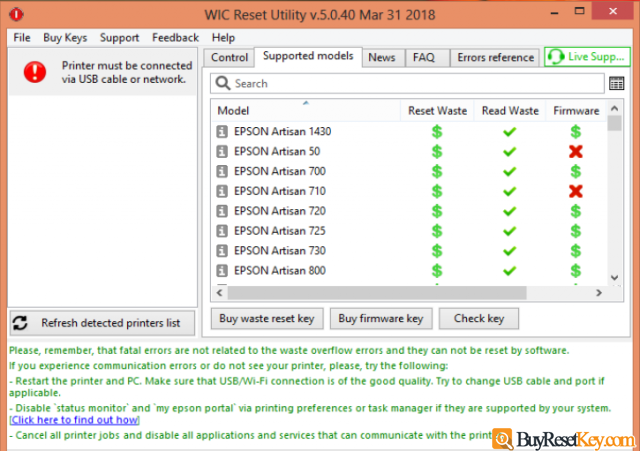Click Firmware dollar icon for Artisan 1430
Image resolution: width=640 pixels, height=451 pixels.
coord(576,131)
